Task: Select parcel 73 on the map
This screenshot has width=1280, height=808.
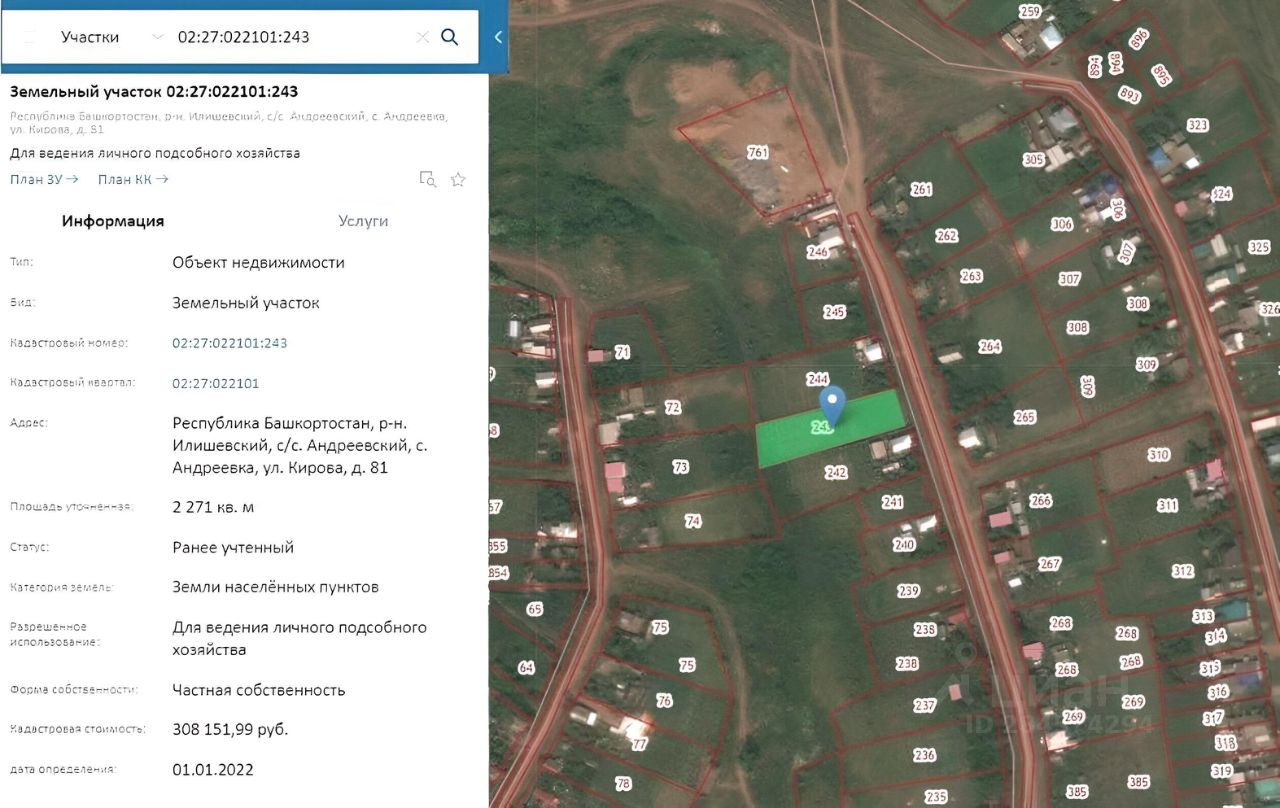Action: click(681, 467)
